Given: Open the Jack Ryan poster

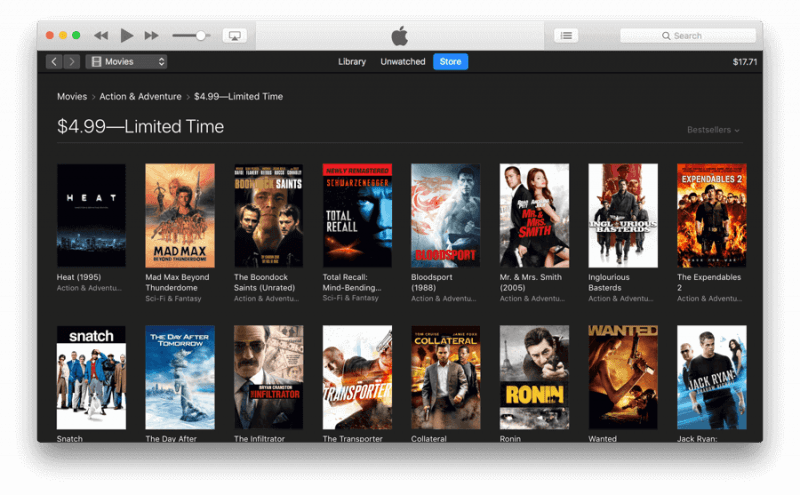Looking at the screenshot, I should [x=711, y=378].
